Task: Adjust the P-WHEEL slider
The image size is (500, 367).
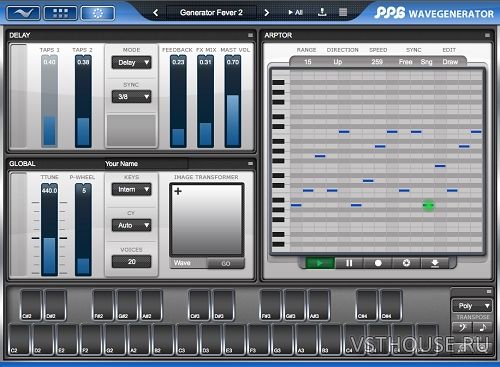Action: (83, 229)
